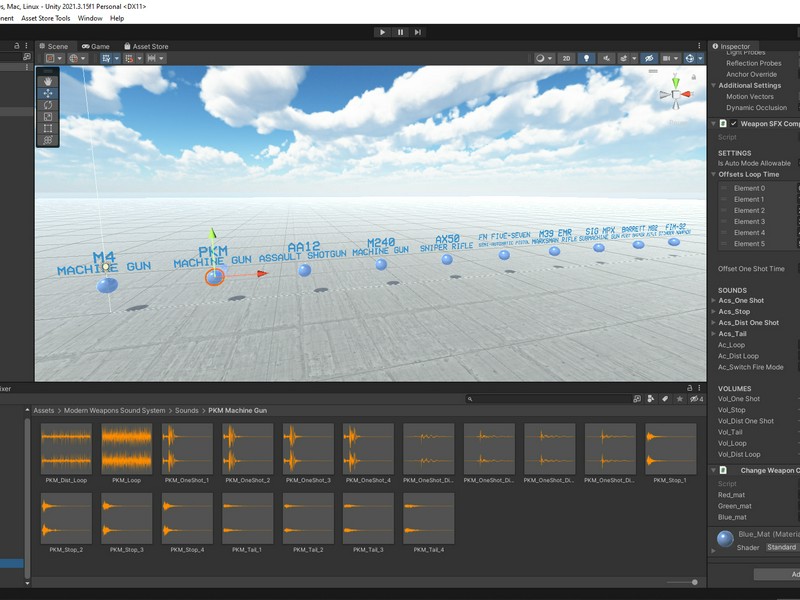Screen dimensions: 800x600
Task: Toggle the scene Gizmos button
Action: click(x=690, y=58)
